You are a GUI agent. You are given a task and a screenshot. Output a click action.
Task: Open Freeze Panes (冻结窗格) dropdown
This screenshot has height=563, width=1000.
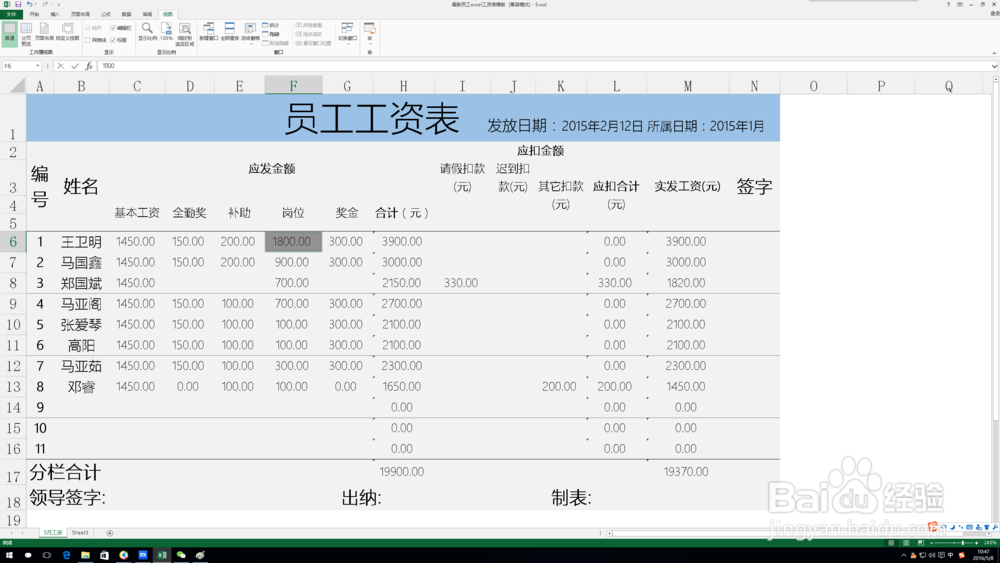(x=250, y=32)
